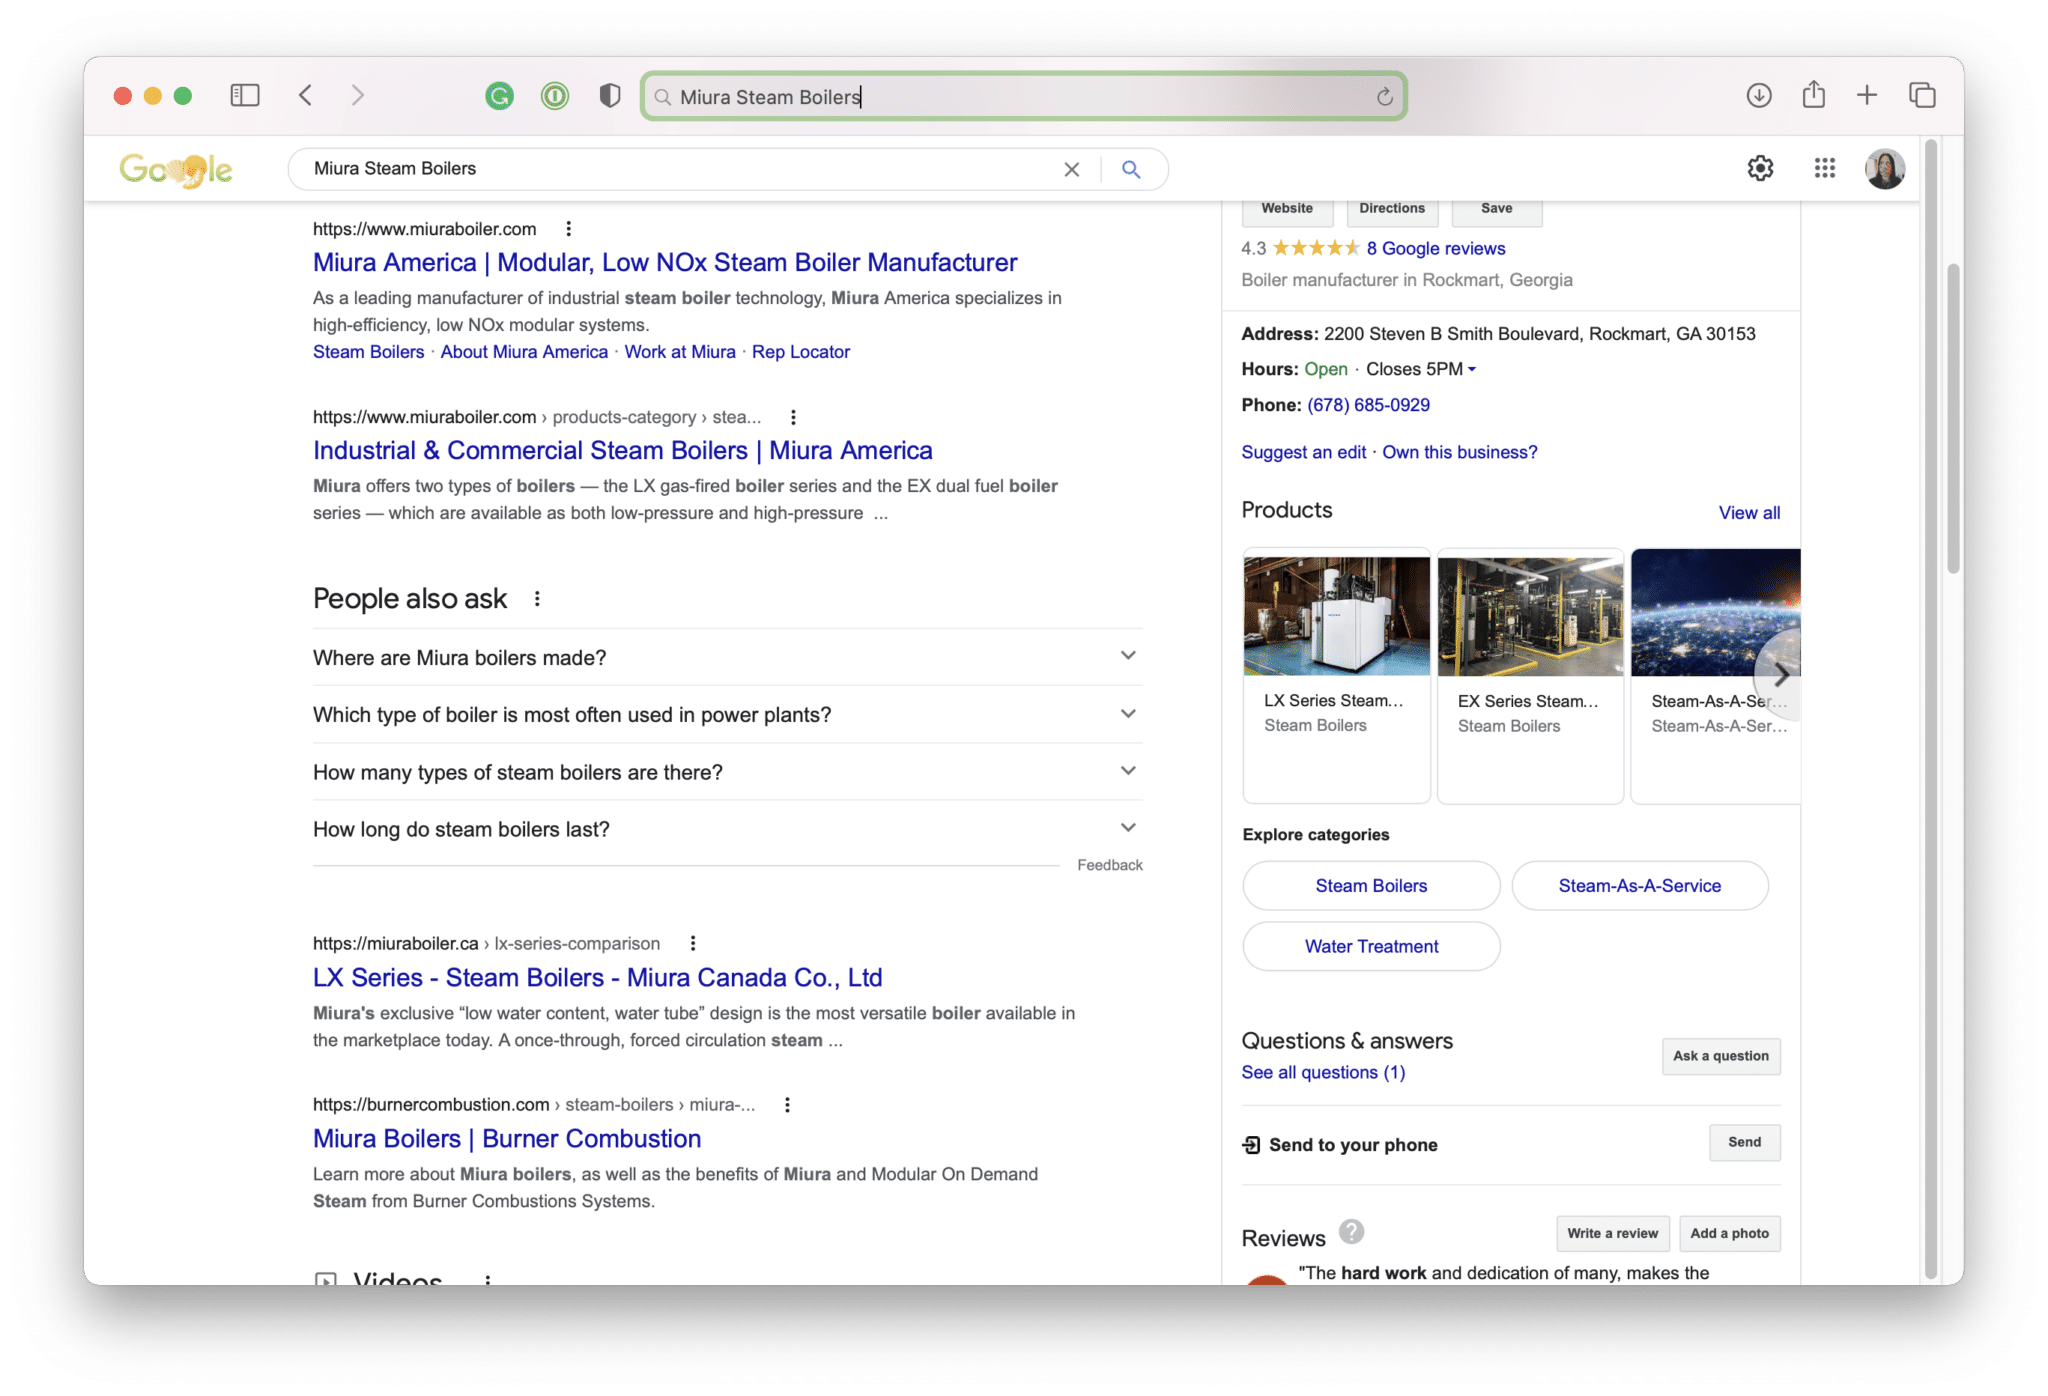
Task: Open options menu for Industrial & Commercial result
Action: click(793, 417)
